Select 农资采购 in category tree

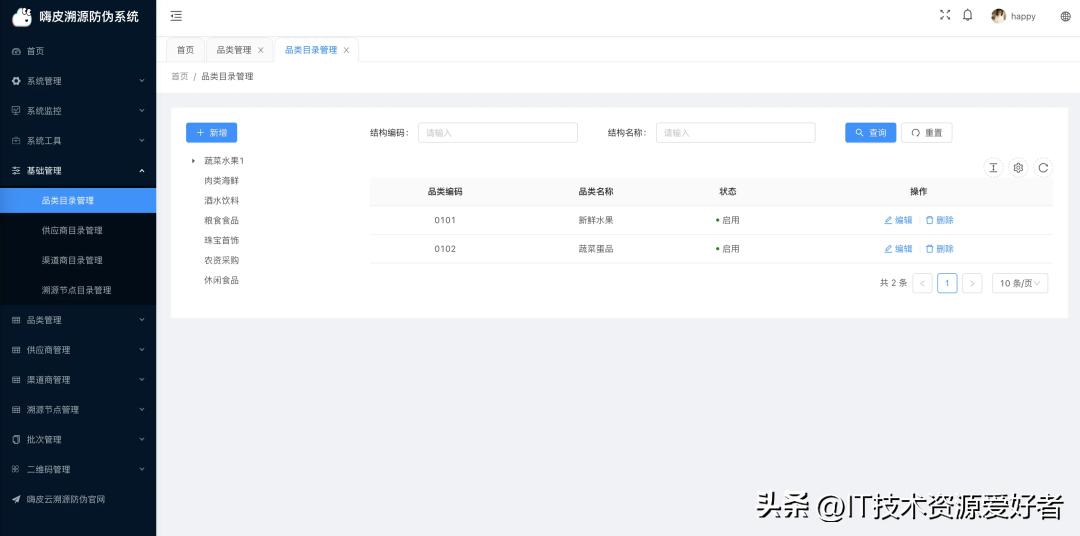[x=222, y=260]
